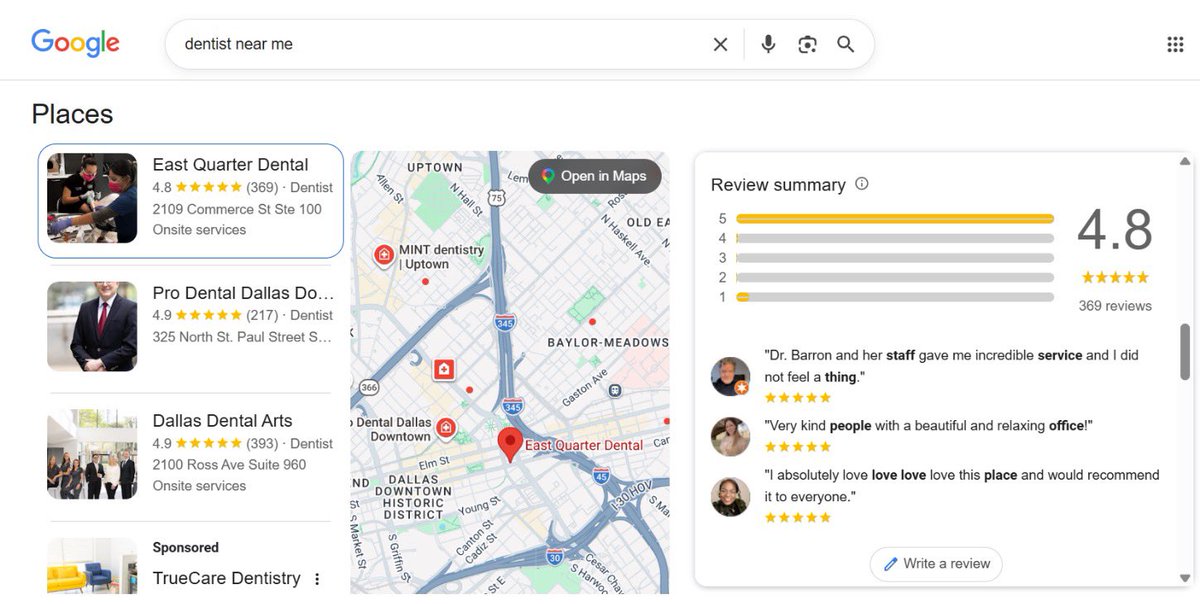Image resolution: width=1200 pixels, height=604 pixels.
Task: Select the unlabeled dental marker above Pro Dental Dallas
Action: coord(444,370)
